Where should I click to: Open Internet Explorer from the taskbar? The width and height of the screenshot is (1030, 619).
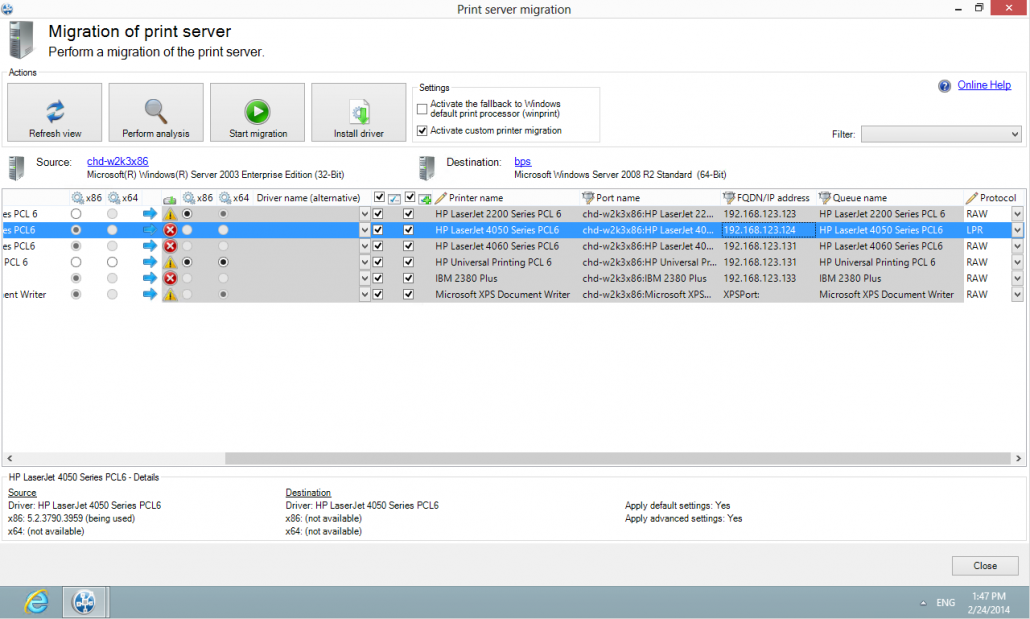click(37, 601)
